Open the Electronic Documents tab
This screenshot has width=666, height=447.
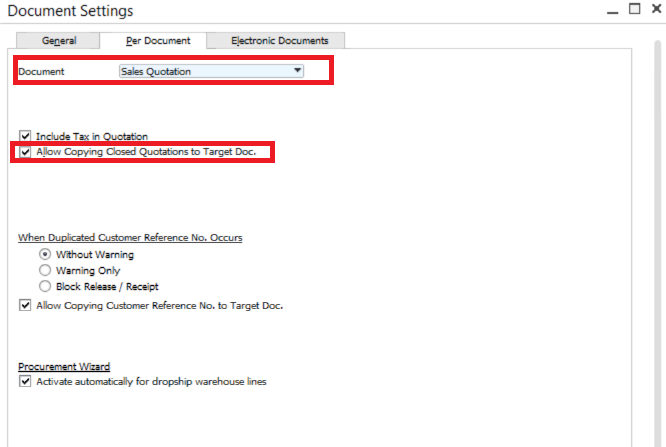(279, 41)
